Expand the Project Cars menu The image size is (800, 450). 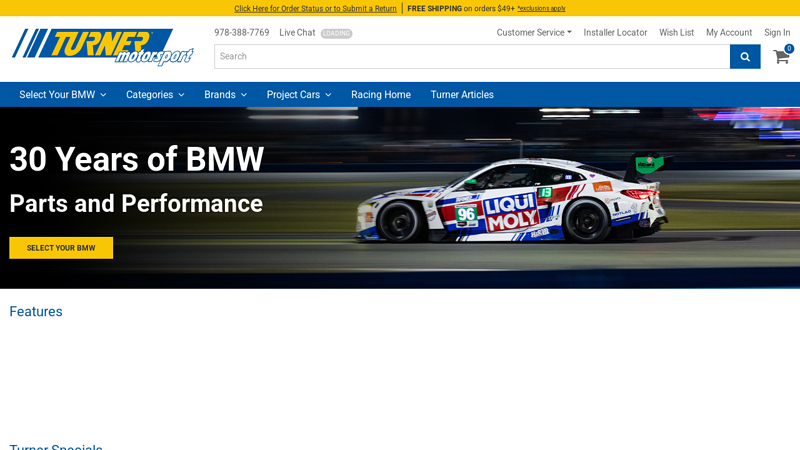[299, 95]
